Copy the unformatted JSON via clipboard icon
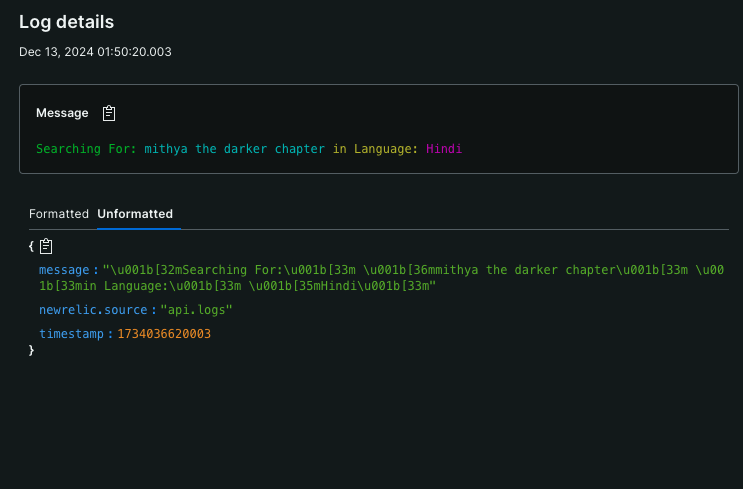 click(x=46, y=246)
